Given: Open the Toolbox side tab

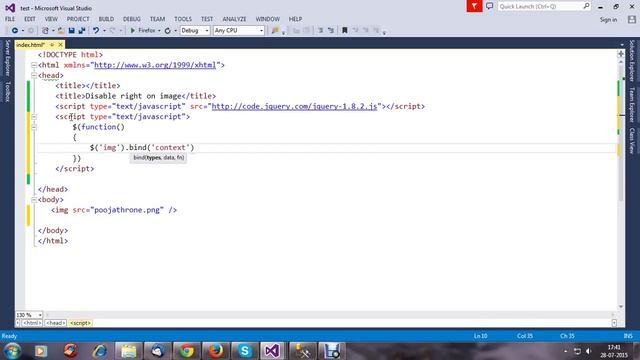Looking at the screenshot, I should click(x=7, y=91).
